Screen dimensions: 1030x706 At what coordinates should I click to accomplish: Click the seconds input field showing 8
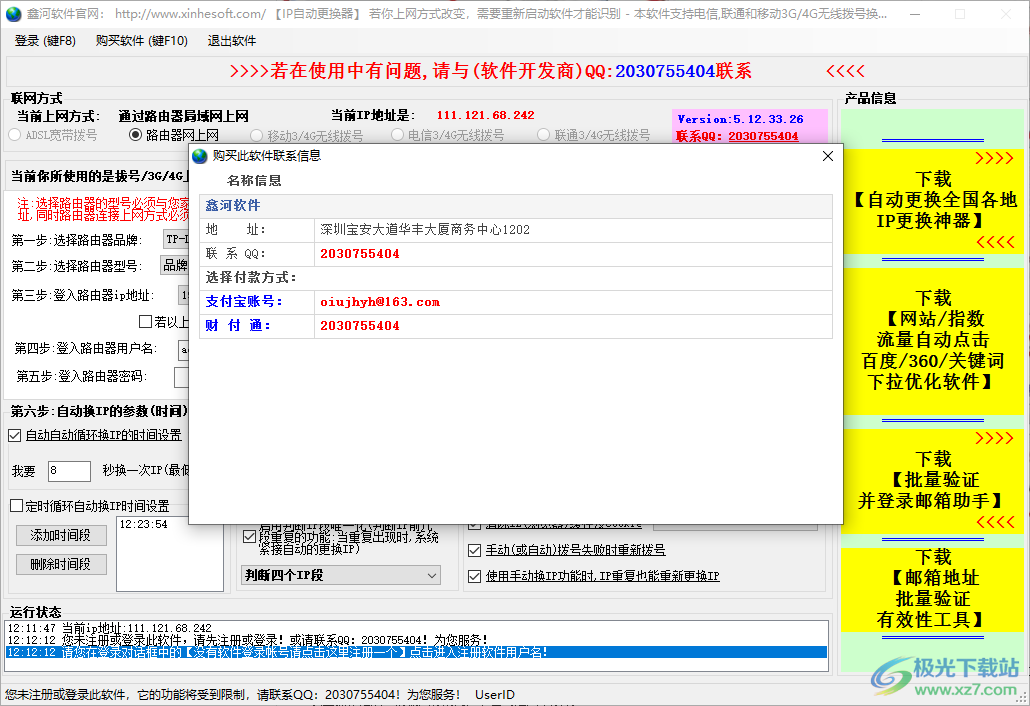69,471
